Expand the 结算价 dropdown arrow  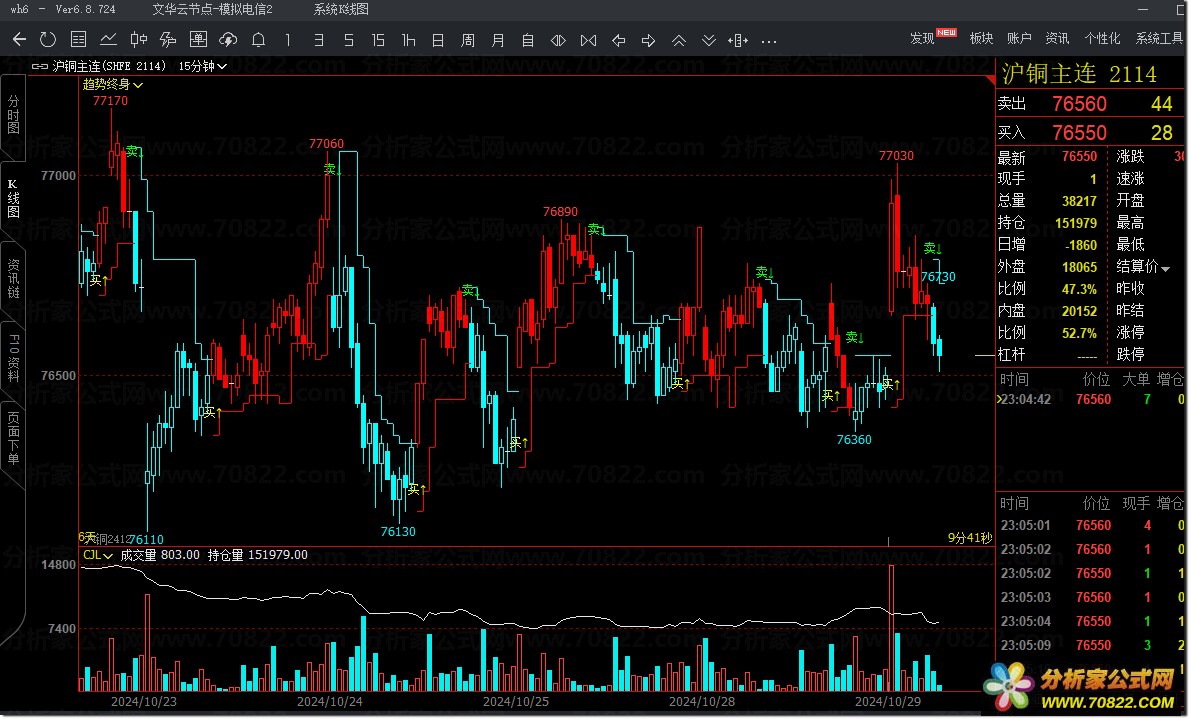pos(1166,268)
